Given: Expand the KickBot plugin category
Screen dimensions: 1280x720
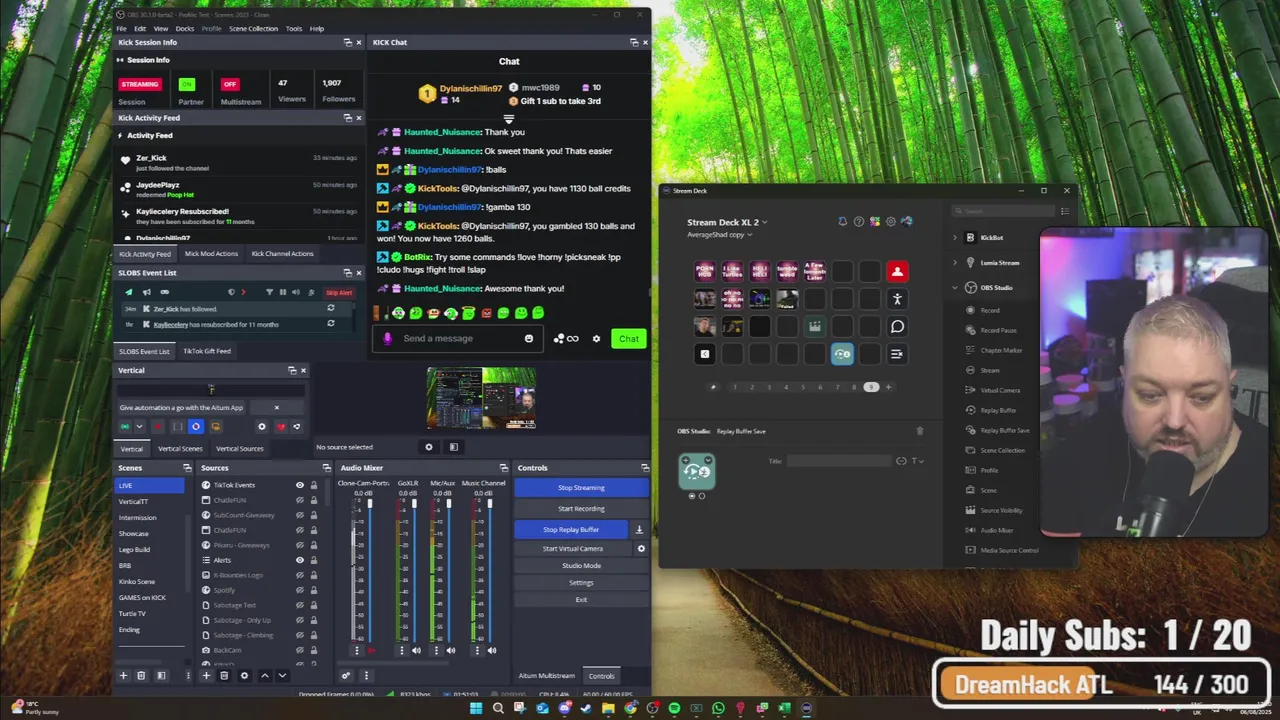Looking at the screenshot, I should 955,238.
